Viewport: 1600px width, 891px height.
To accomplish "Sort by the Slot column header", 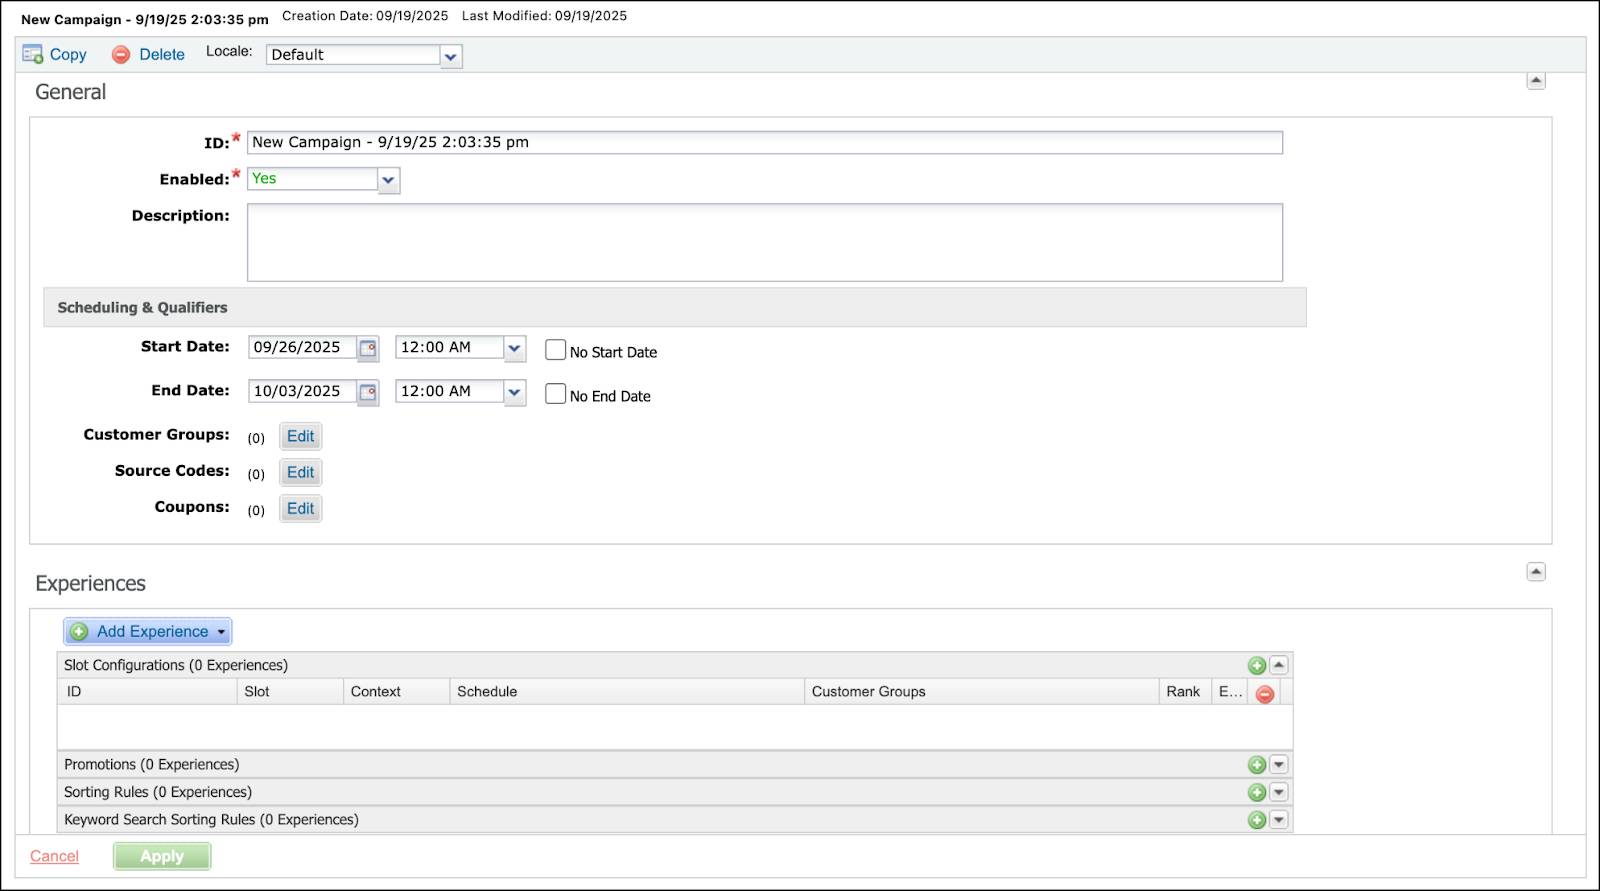I will point(290,692).
